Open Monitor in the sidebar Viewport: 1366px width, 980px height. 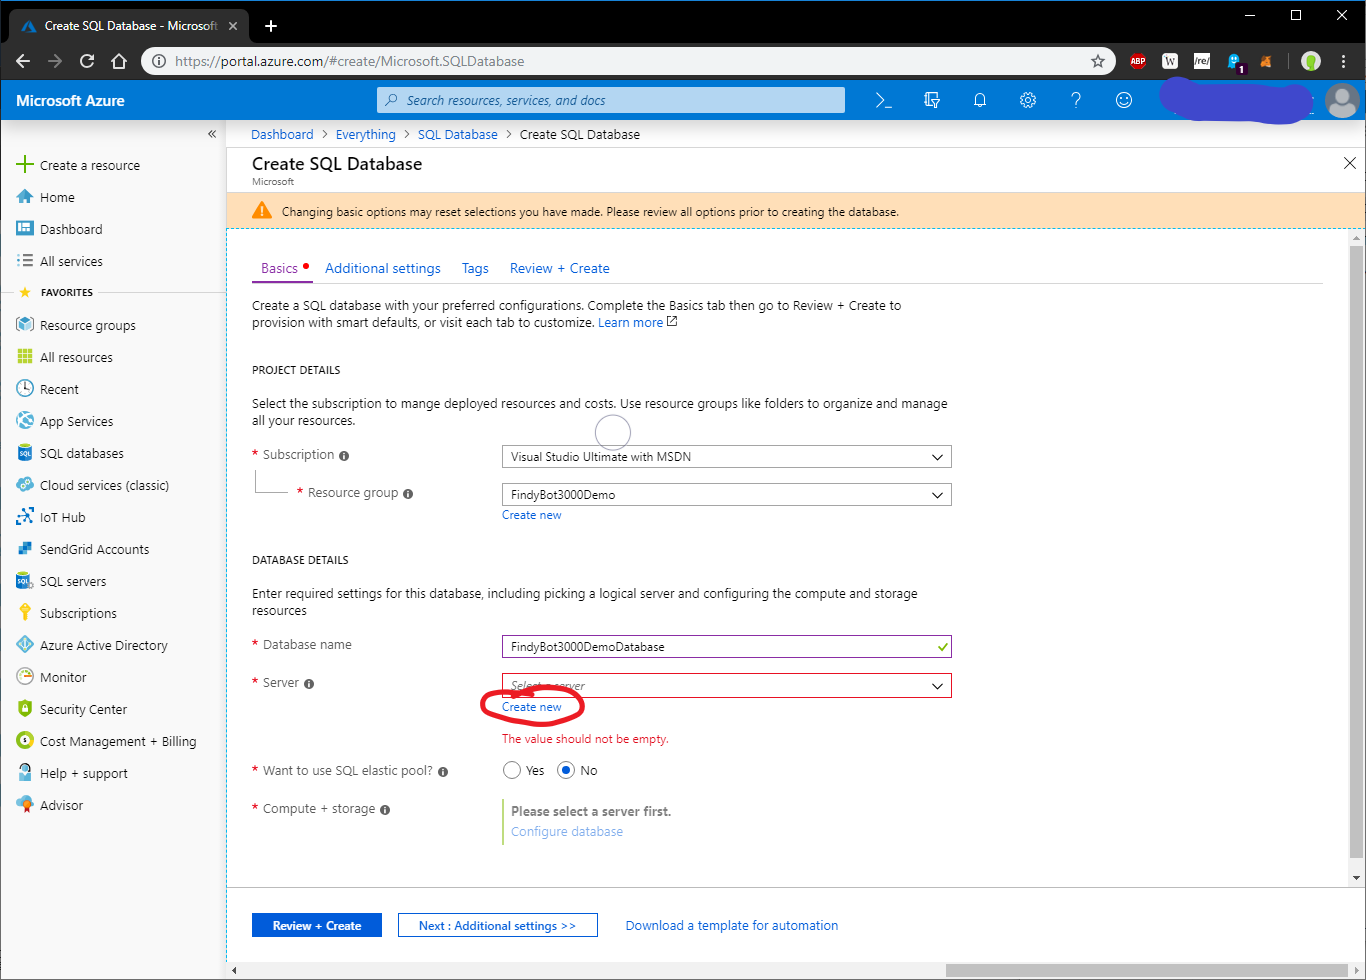[63, 677]
